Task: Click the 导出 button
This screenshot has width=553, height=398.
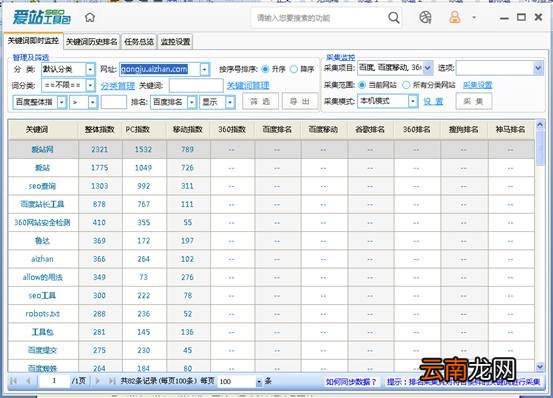Action: [x=300, y=102]
